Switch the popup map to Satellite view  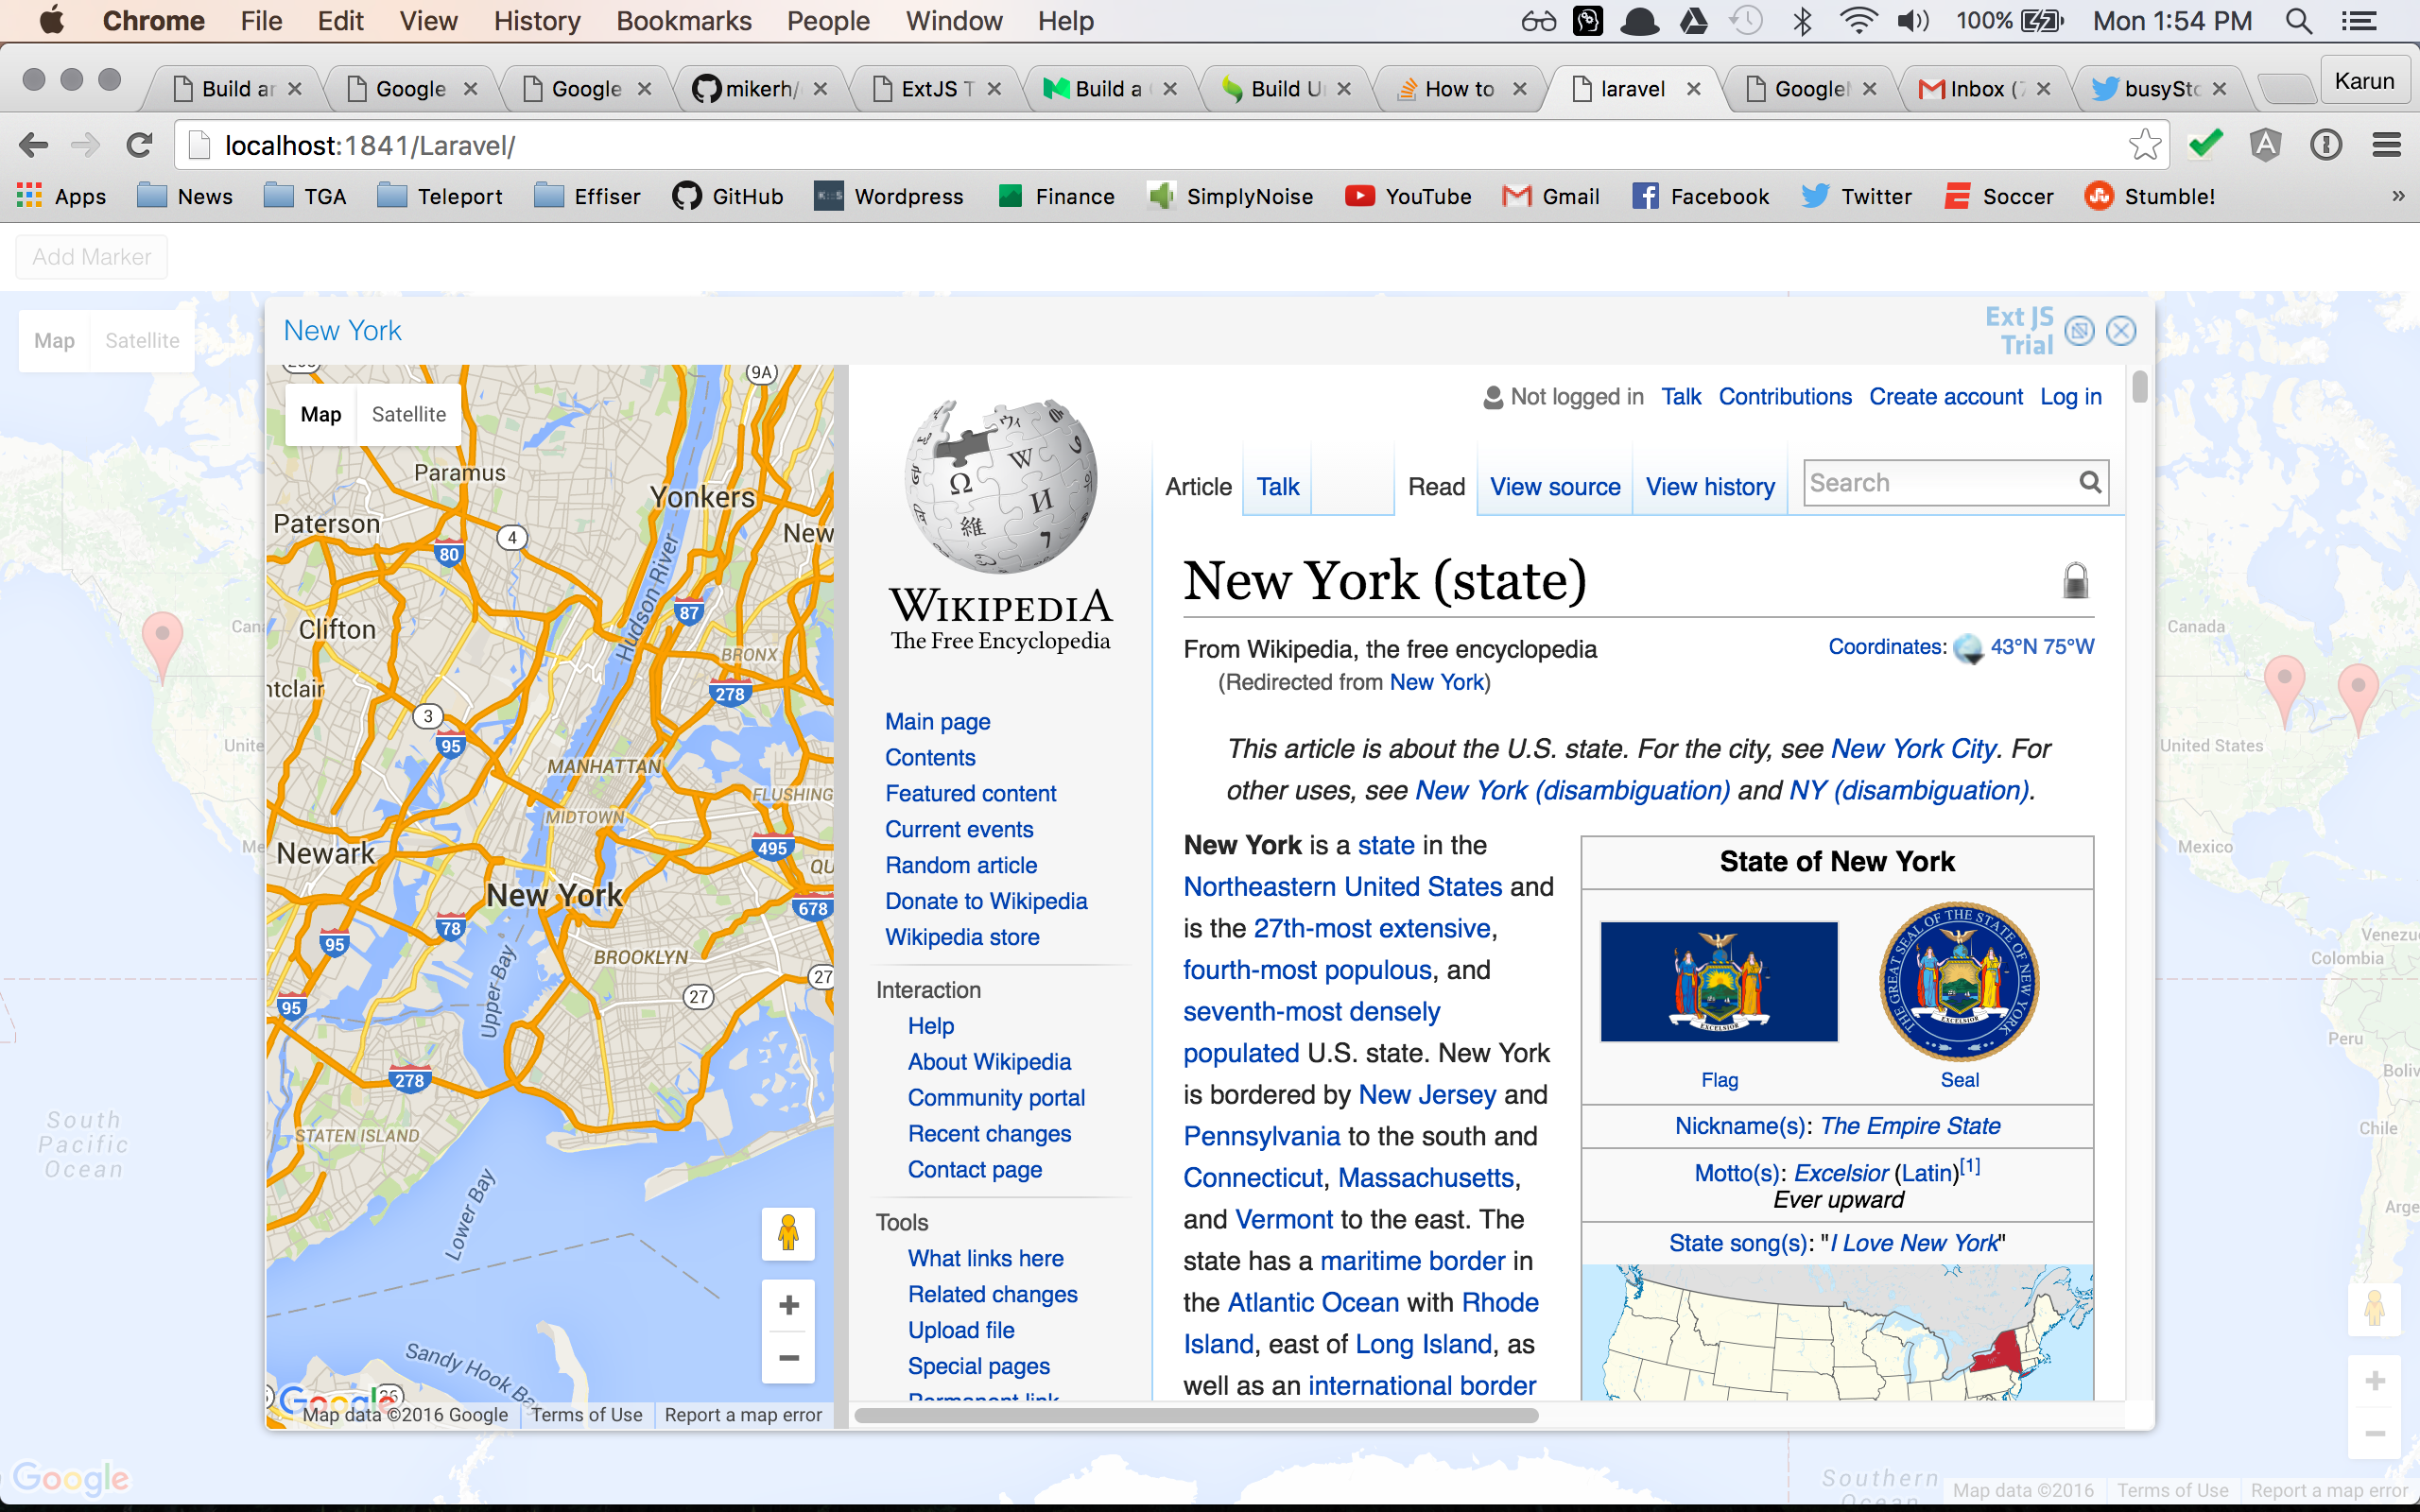[409, 413]
